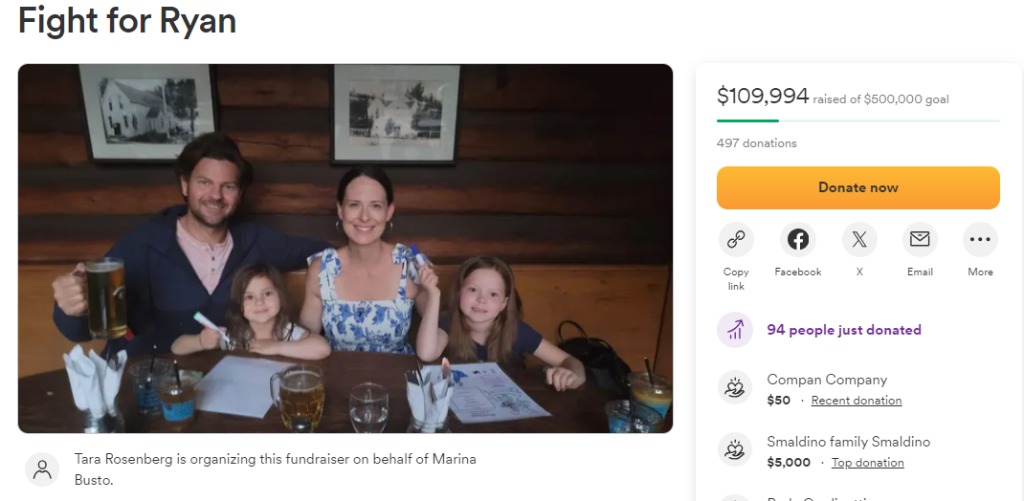Click Smaldino family Smaldino donor name
The image size is (1024, 501).
848,442
